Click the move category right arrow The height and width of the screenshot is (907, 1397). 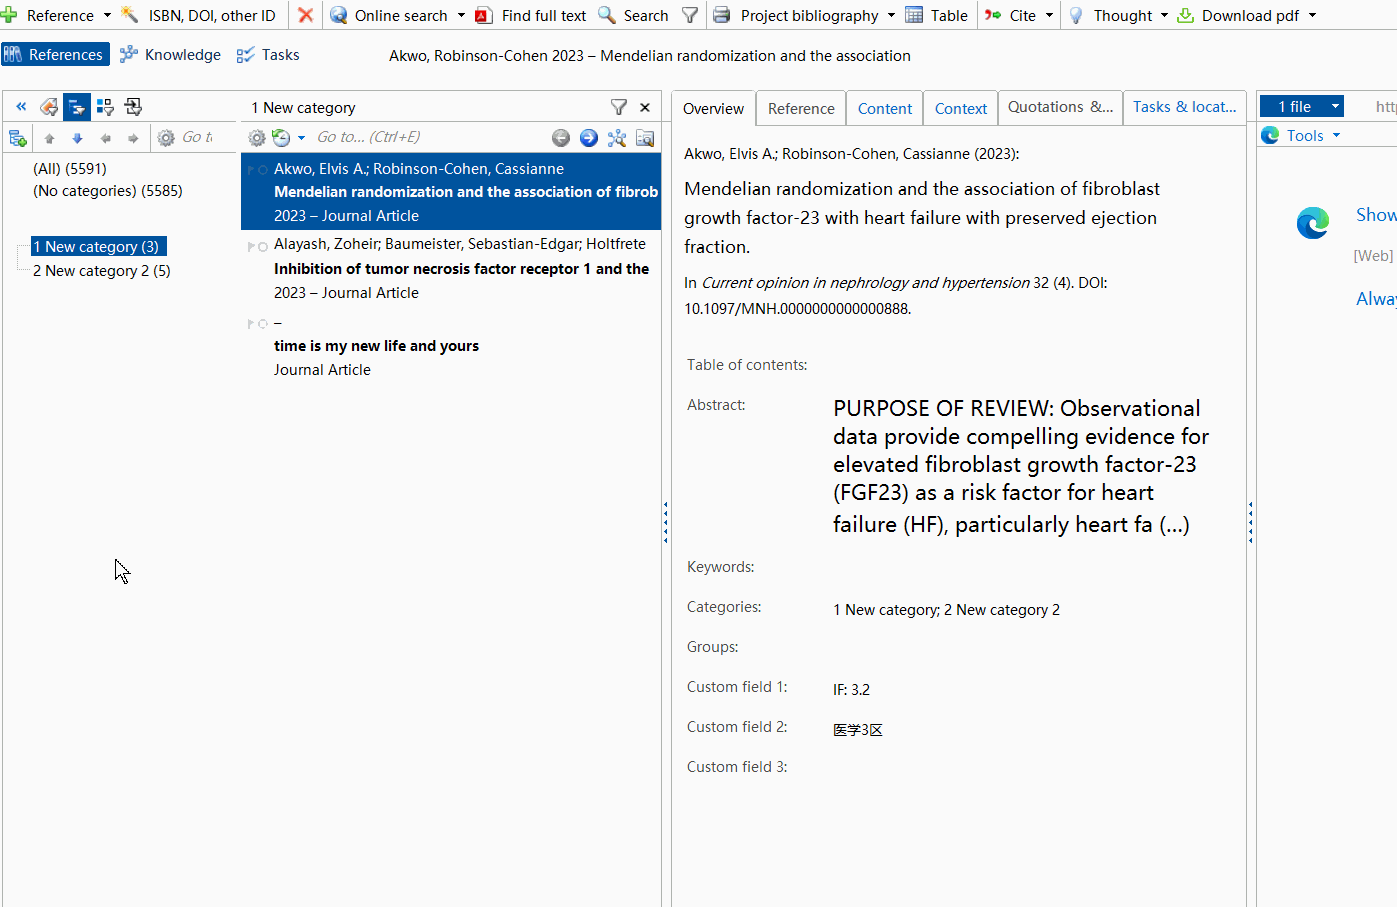[133, 138]
